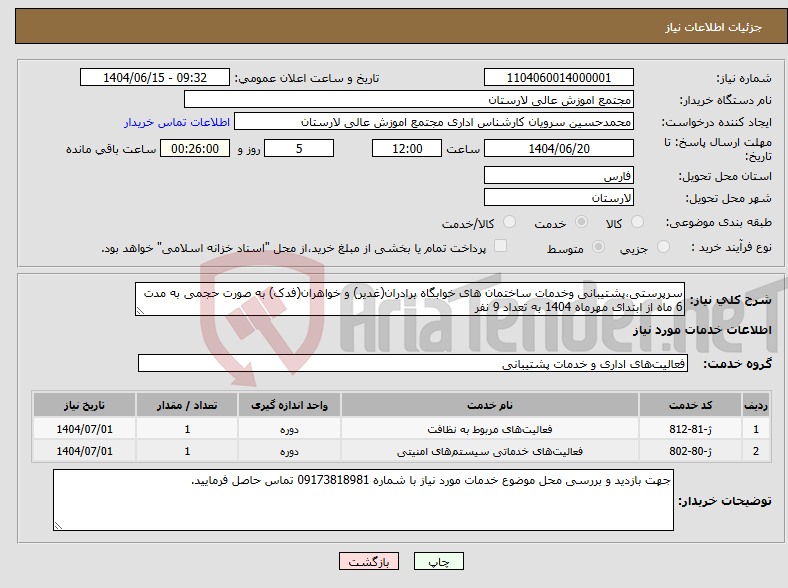Click the deadline time field 12:00

click(407, 148)
